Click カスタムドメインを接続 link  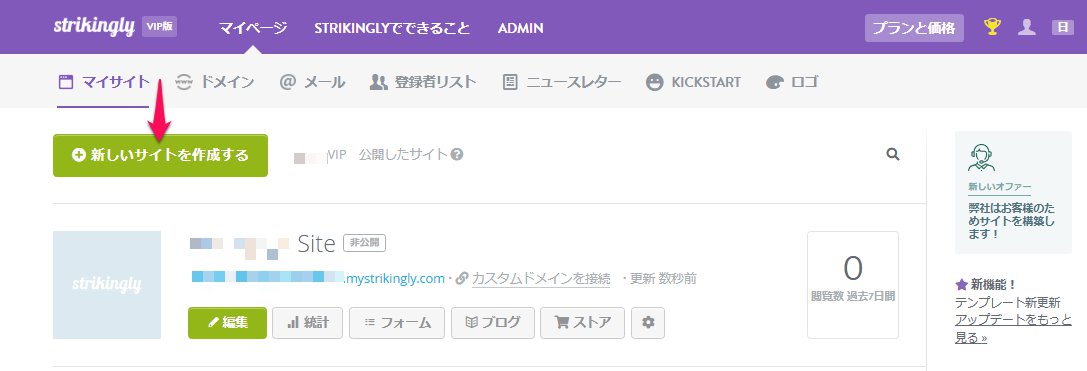(541, 279)
